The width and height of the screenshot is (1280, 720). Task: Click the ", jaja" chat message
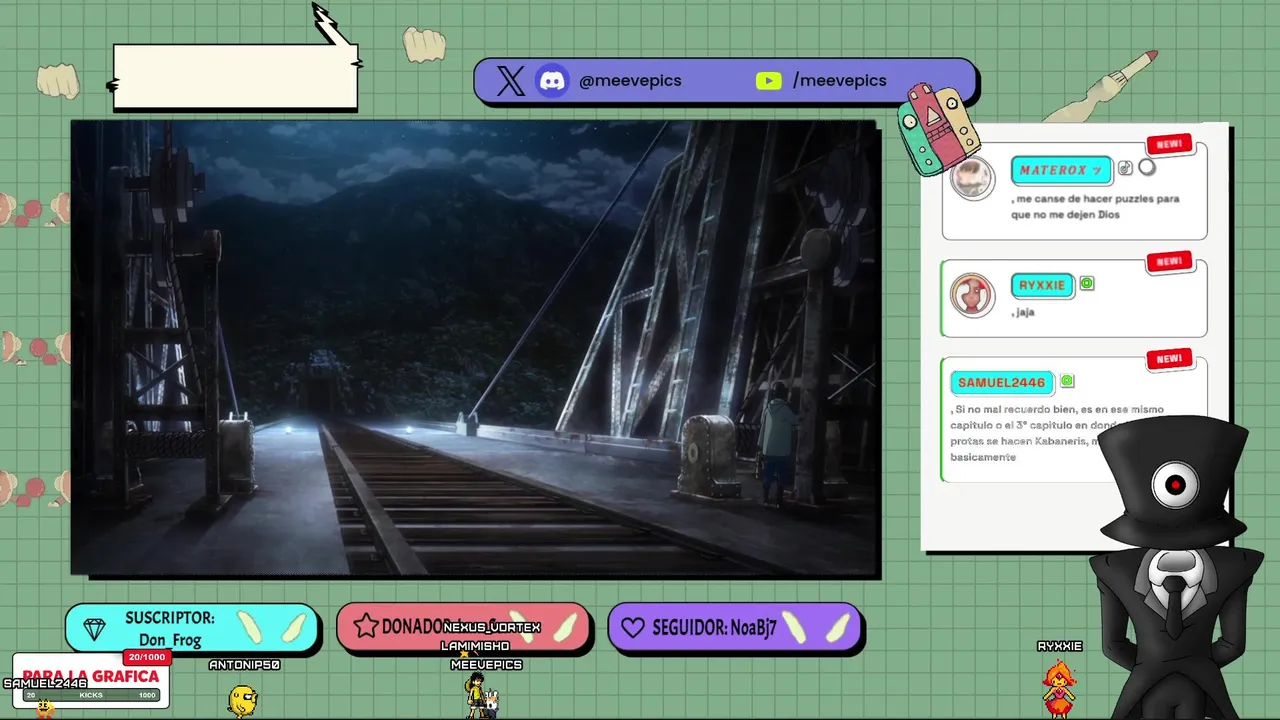coord(1023,312)
